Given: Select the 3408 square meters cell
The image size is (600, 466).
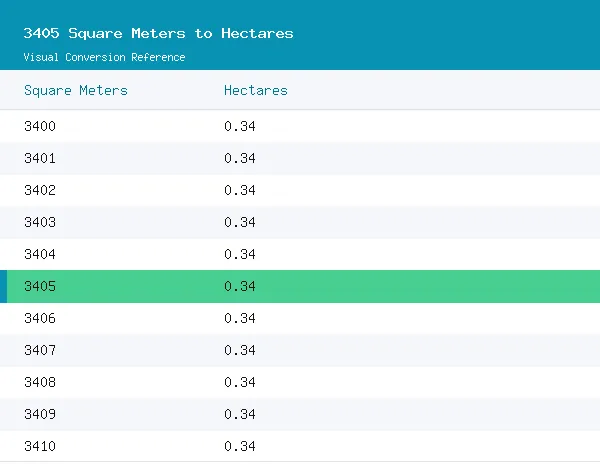Looking at the screenshot, I should click(x=40, y=382).
